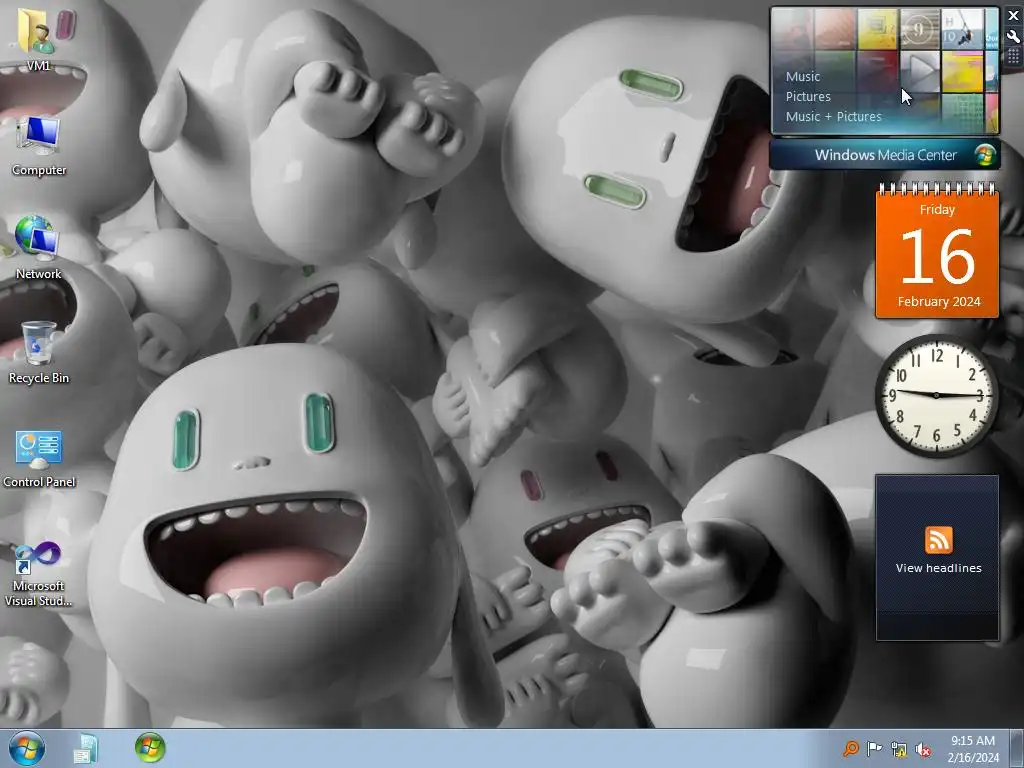Open the Windows Start menu orb
The height and width of the screenshot is (768, 1024).
coord(27,748)
